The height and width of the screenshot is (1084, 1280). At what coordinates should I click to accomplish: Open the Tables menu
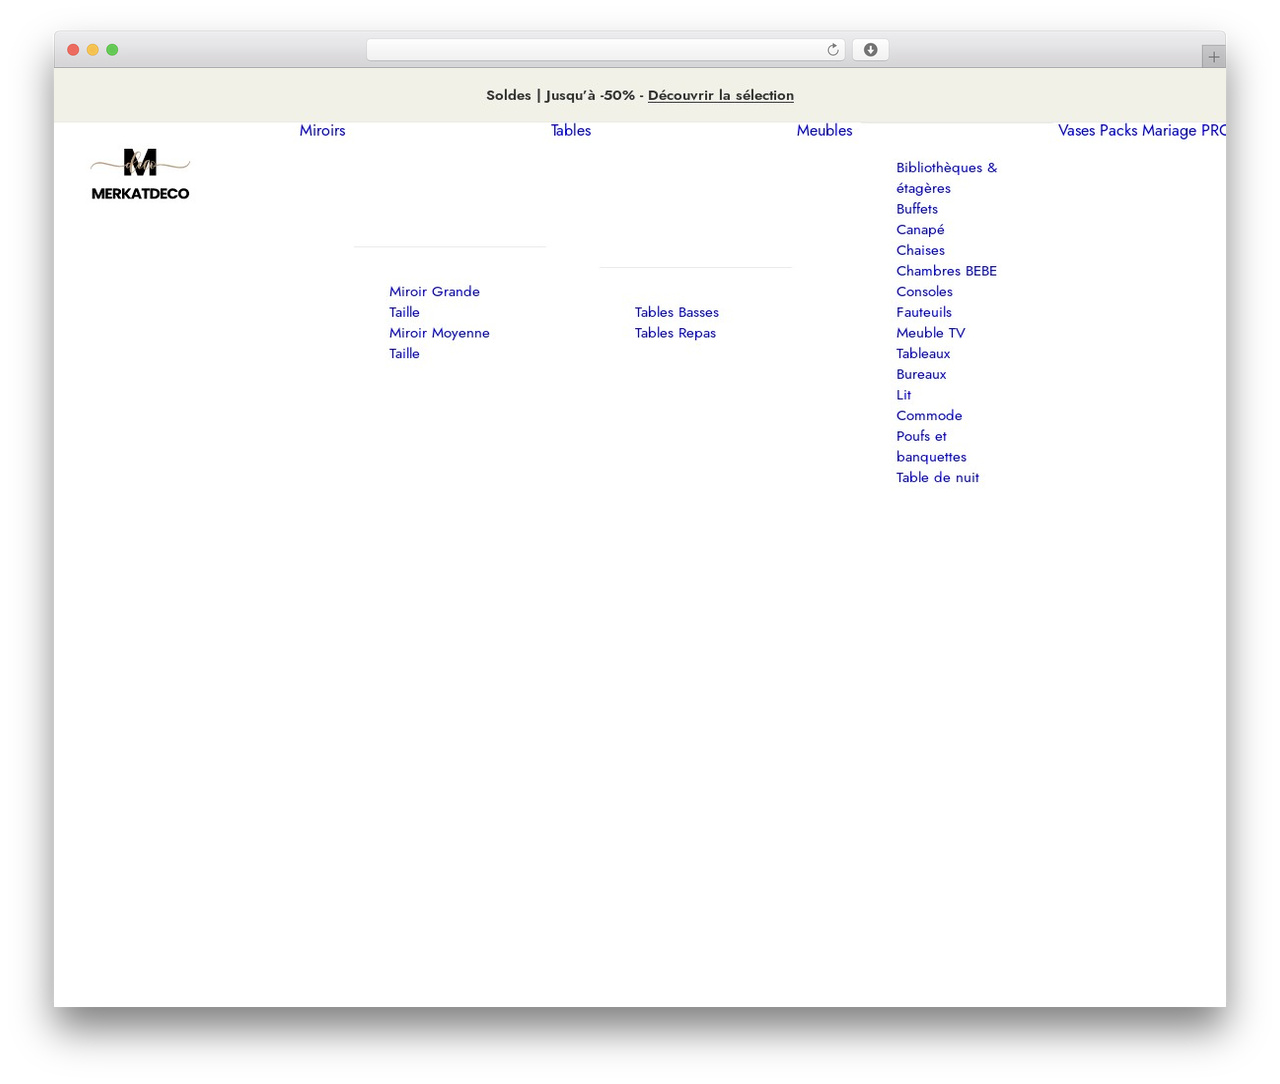tap(571, 130)
